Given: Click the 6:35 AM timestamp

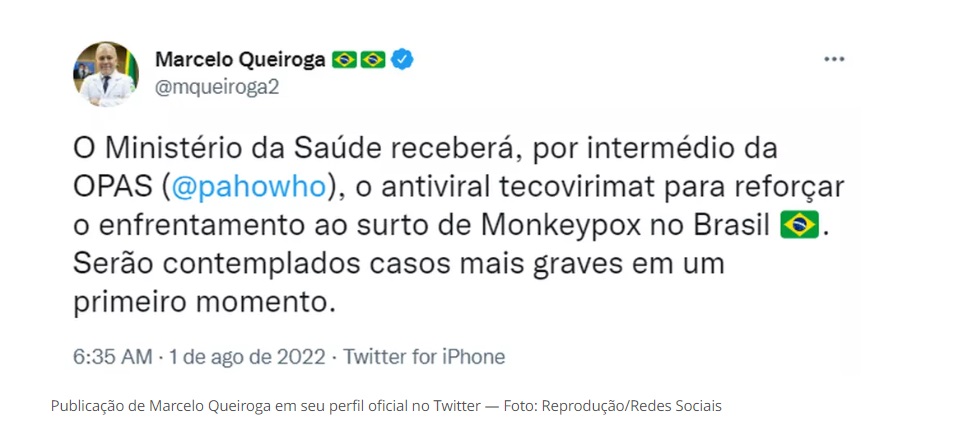Looking at the screenshot, I should [x=113, y=357].
